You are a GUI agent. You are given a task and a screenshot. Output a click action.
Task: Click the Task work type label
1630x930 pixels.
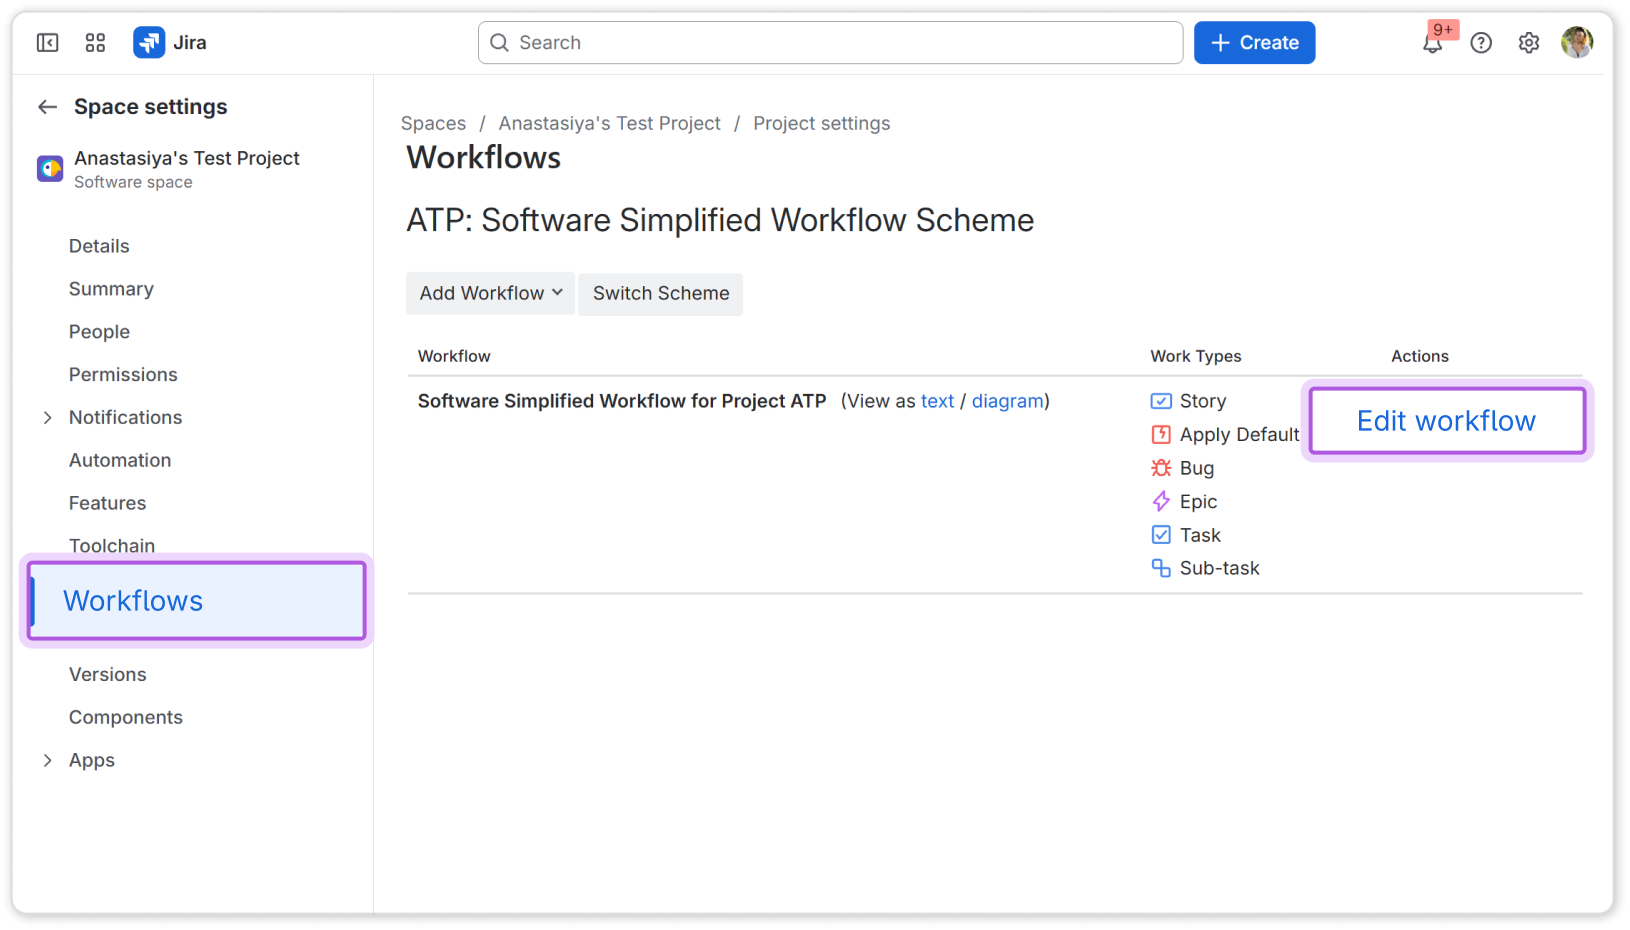pos(1200,535)
